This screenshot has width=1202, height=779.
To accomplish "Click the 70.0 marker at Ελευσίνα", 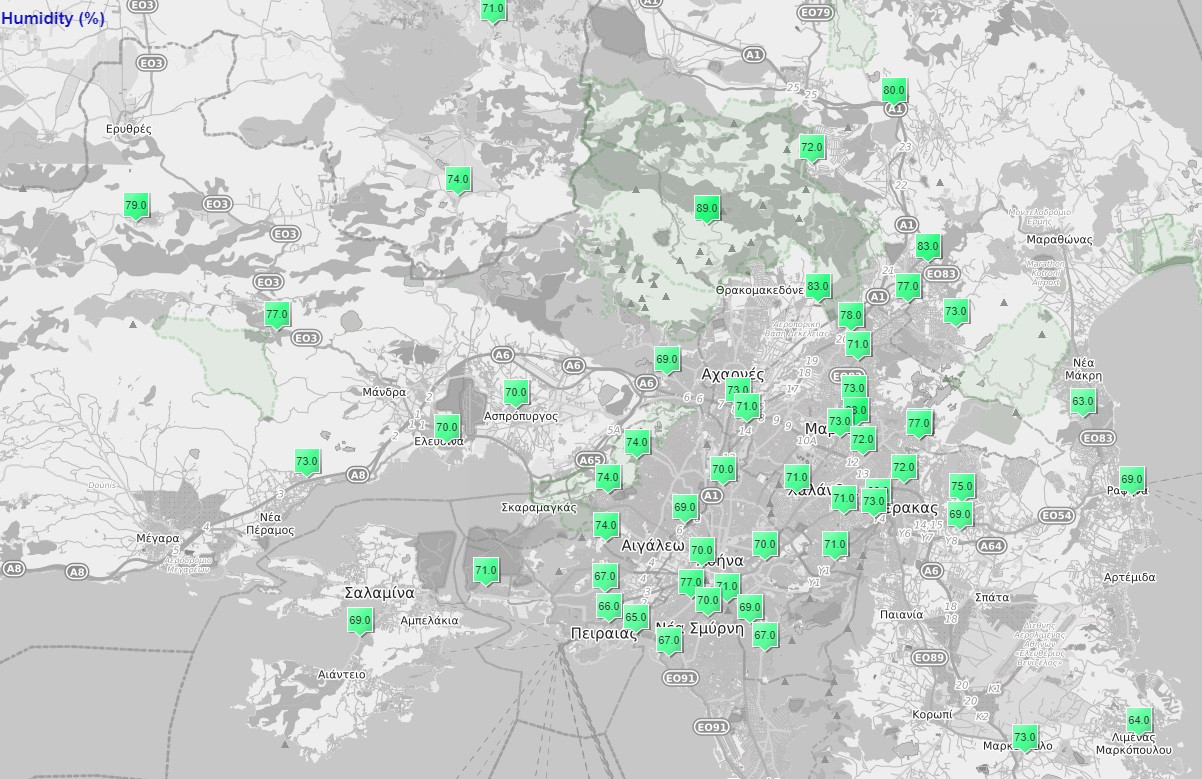I will (x=447, y=427).
